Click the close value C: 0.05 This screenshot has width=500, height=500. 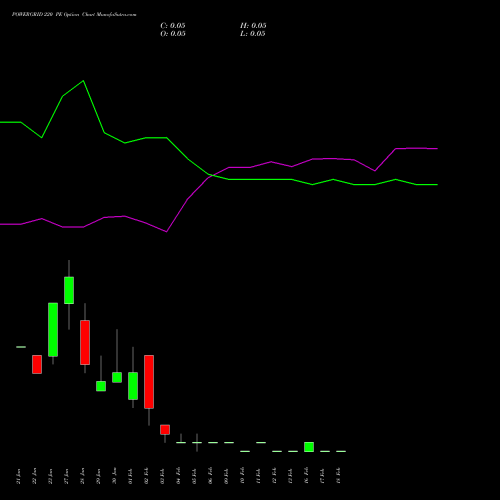173,26
